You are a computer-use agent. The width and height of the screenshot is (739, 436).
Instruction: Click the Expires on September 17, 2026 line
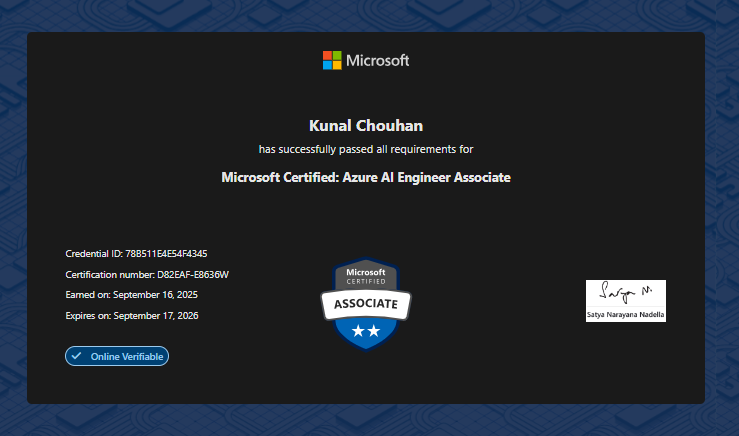(132, 315)
